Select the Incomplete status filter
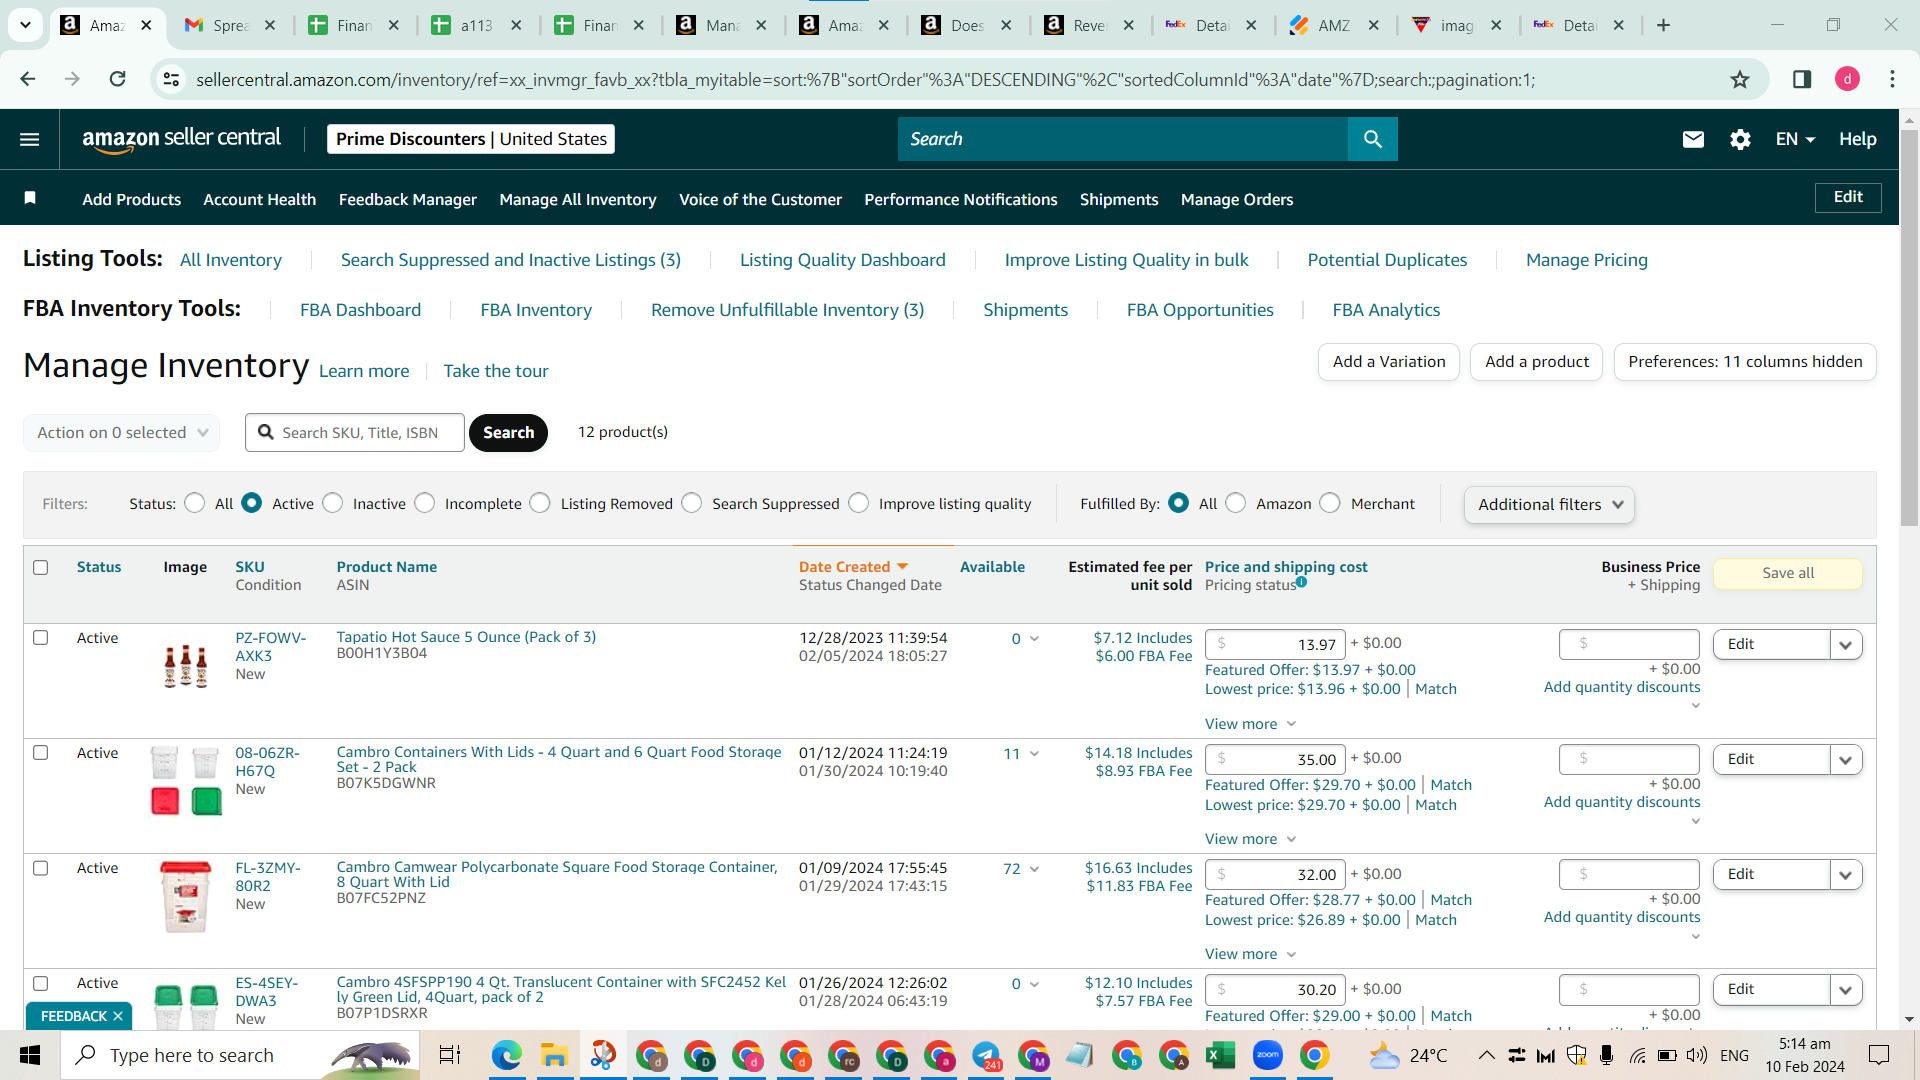 (x=425, y=503)
